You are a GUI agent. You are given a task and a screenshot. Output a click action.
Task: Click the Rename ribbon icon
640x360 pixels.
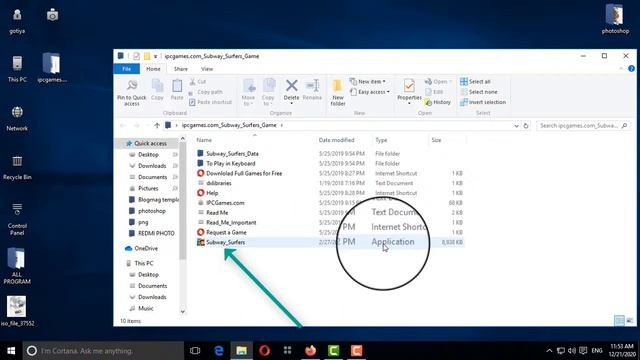click(x=312, y=89)
